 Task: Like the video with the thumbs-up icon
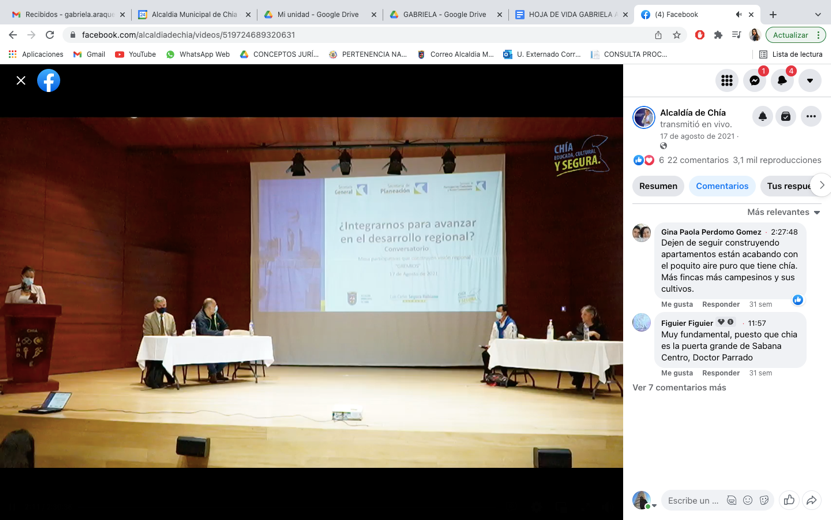[789, 500]
